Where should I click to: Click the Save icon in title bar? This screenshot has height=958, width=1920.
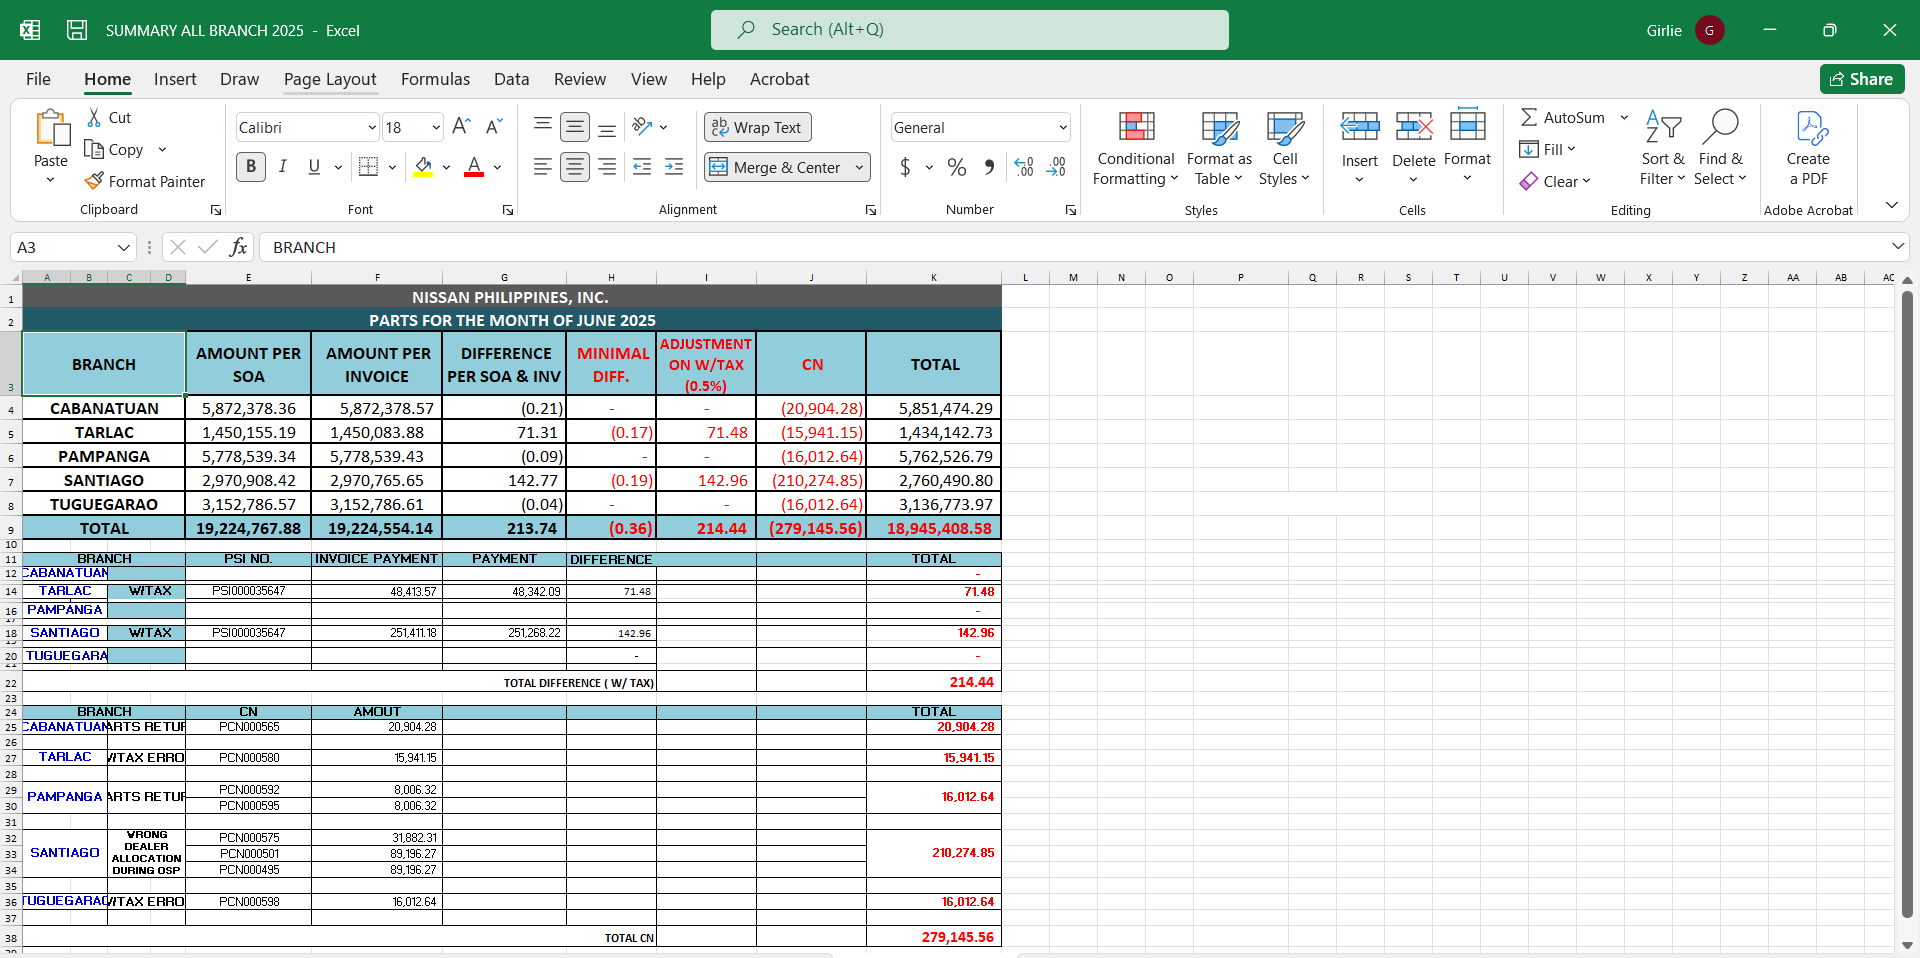77,30
